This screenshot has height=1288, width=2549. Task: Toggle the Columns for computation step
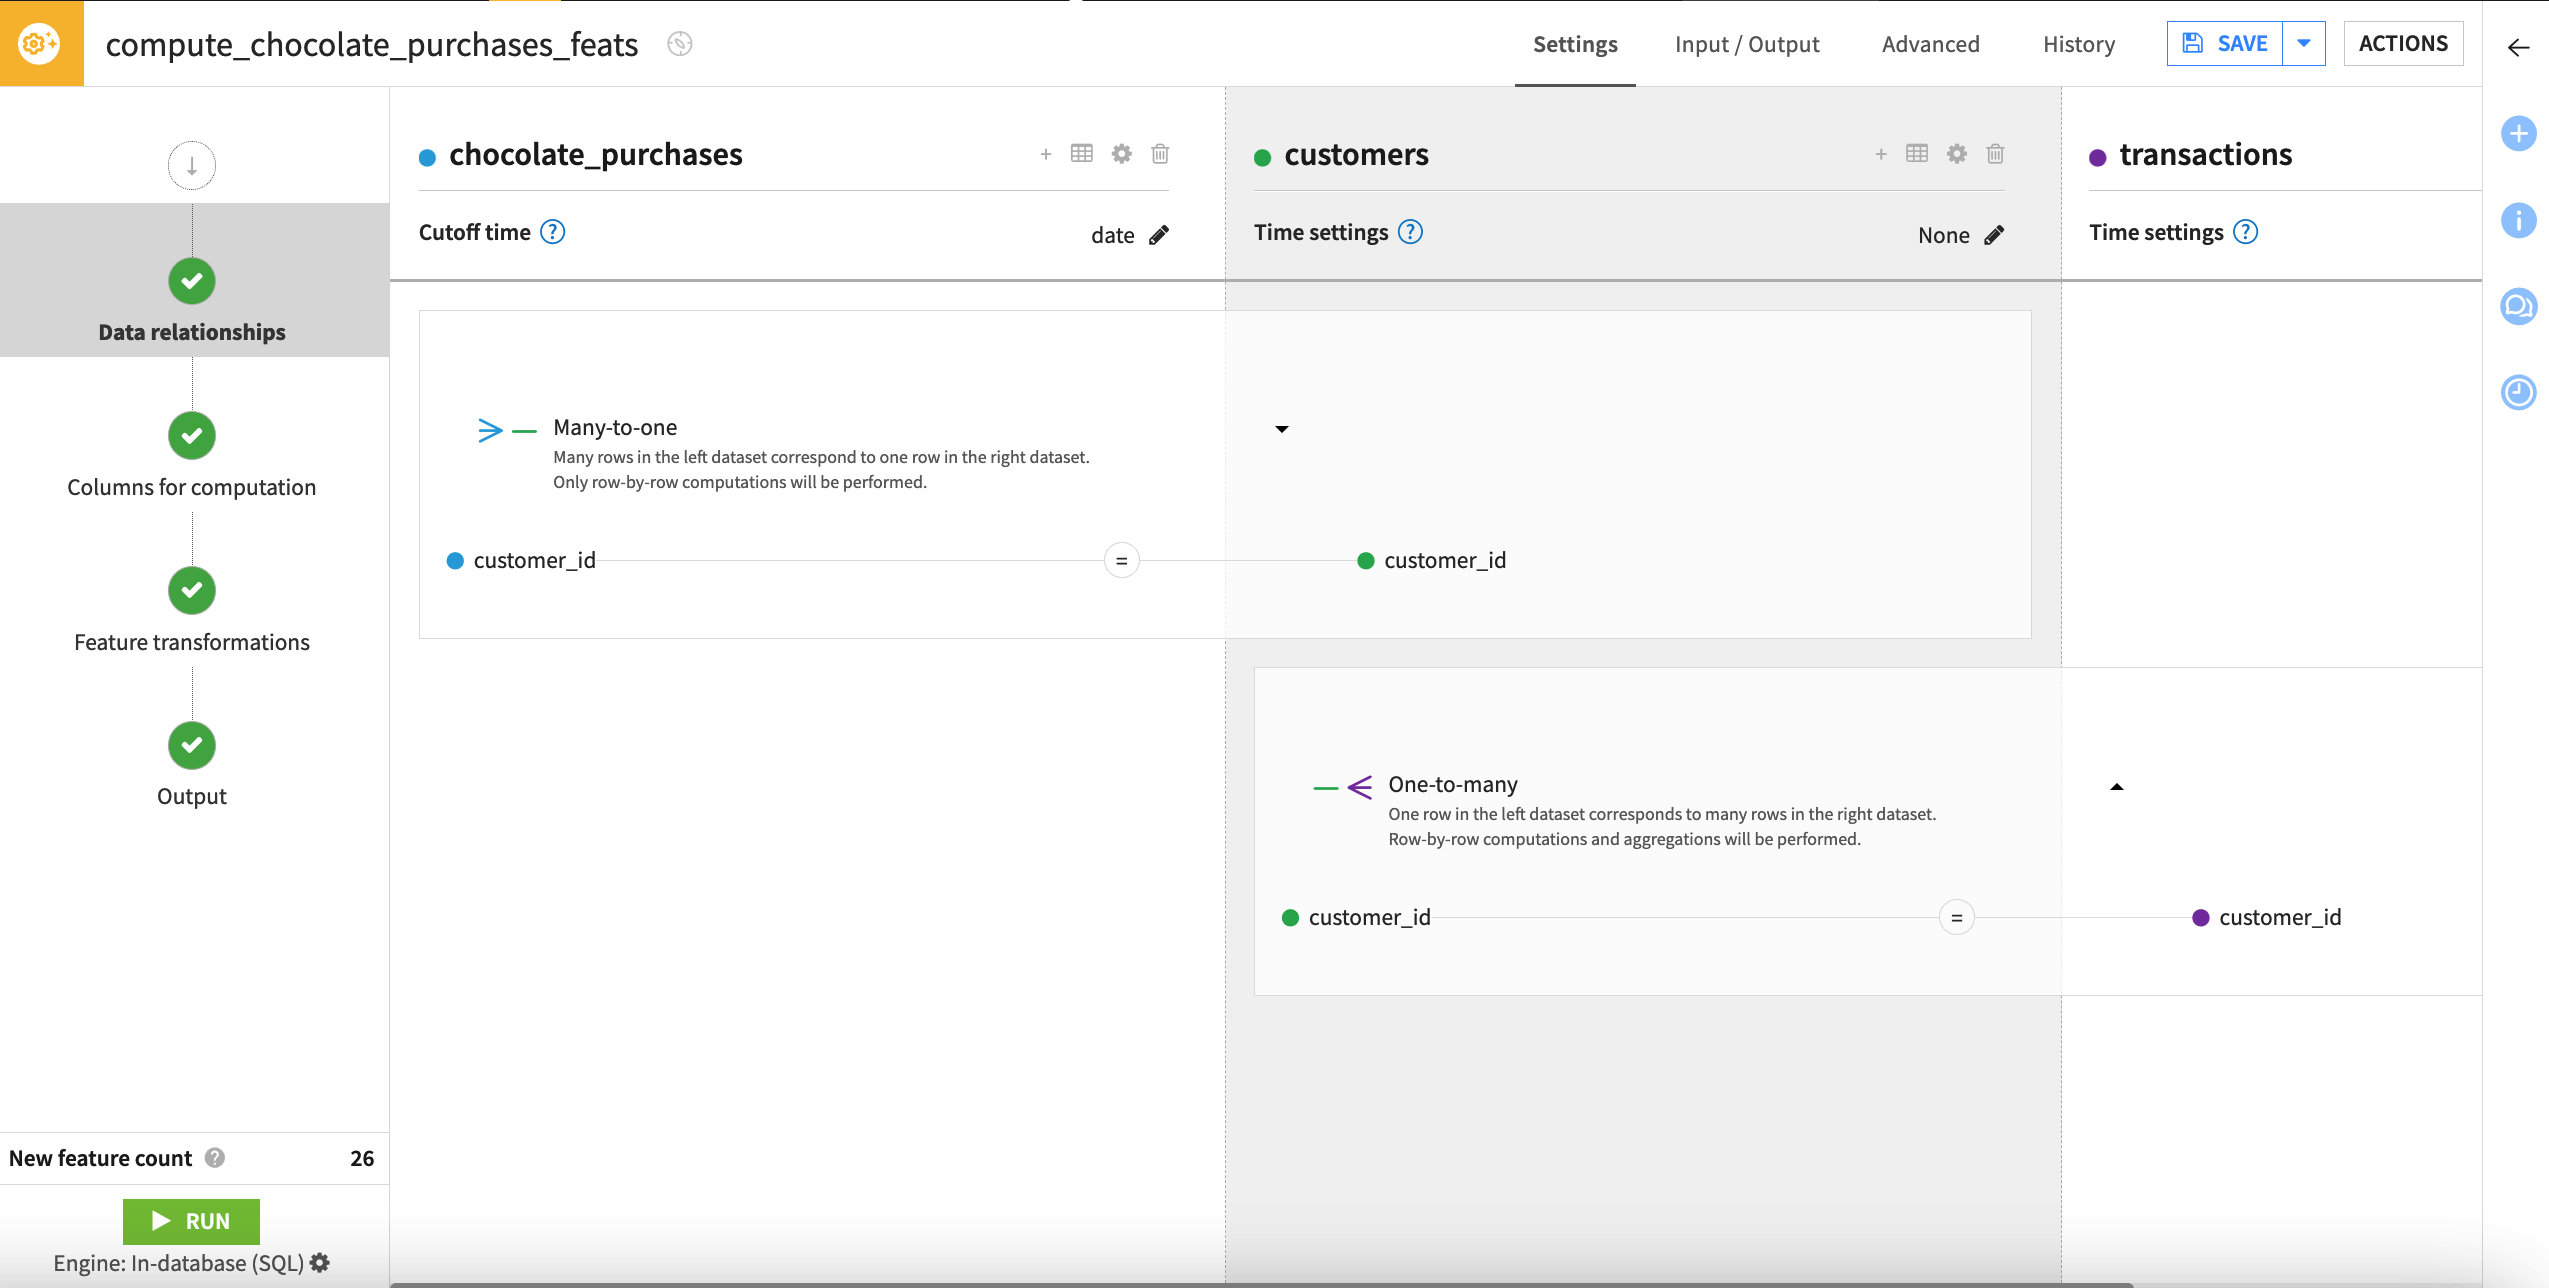pyautogui.click(x=192, y=434)
